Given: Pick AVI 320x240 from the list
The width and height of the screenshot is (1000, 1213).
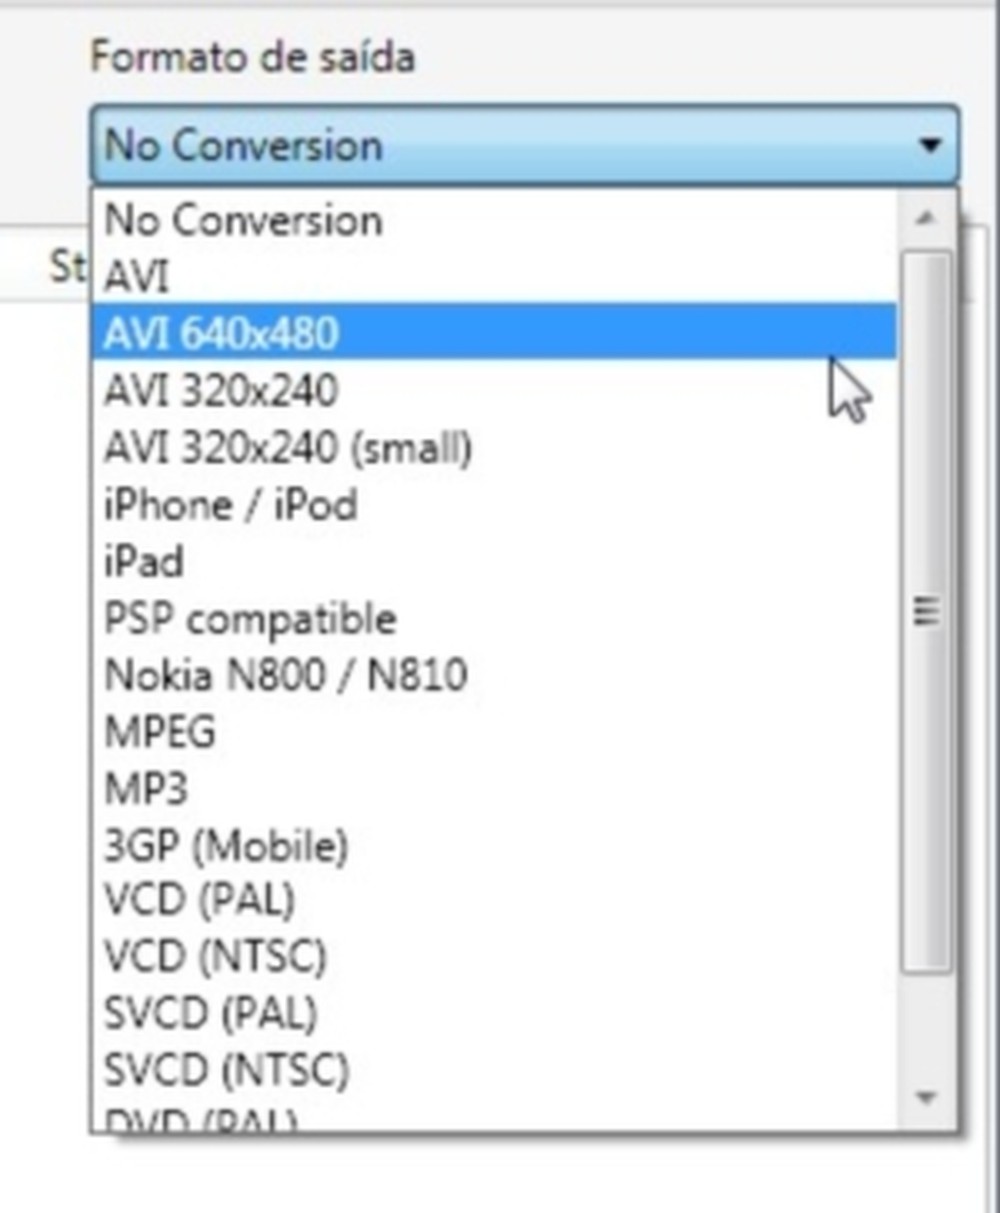Looking at the screenshot, I should [221, 391].
